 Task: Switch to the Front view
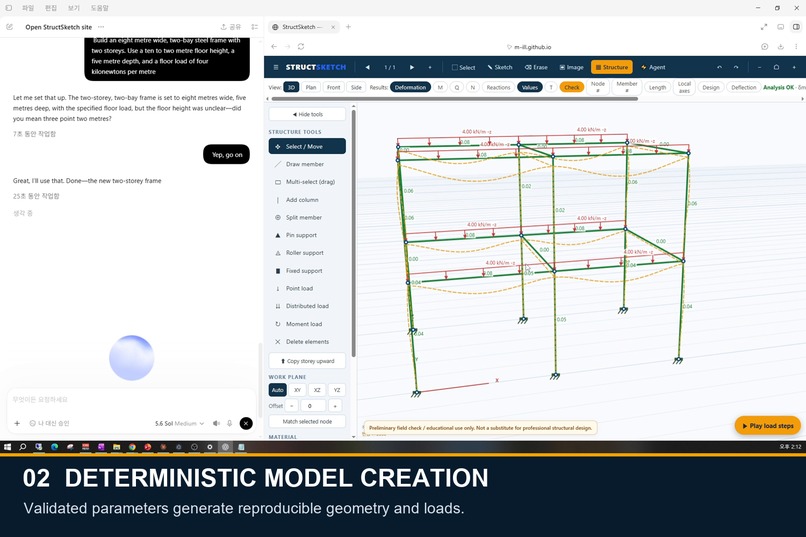333,87
